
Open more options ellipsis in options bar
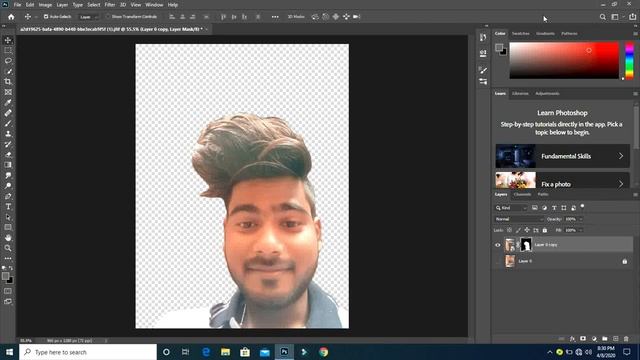click(x=275, y=17)
